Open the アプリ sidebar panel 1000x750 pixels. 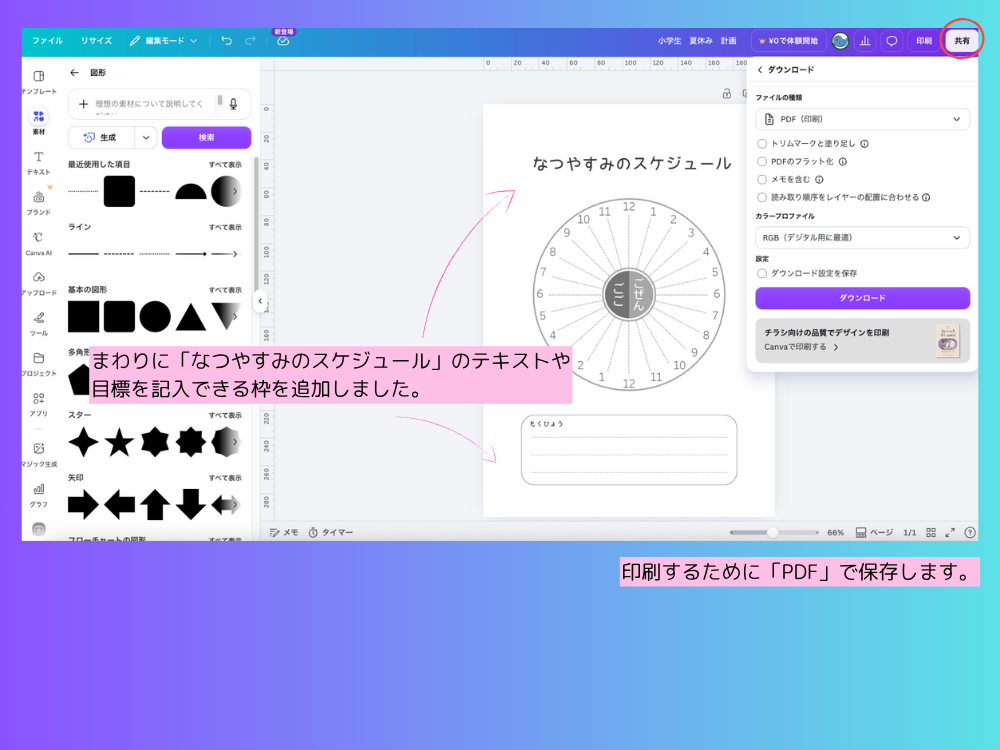click(38, 404)
